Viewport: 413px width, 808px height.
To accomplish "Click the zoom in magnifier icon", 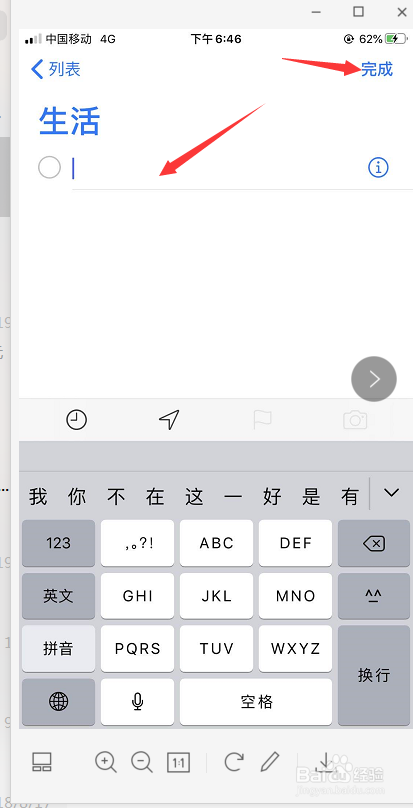I will (106, 762).
